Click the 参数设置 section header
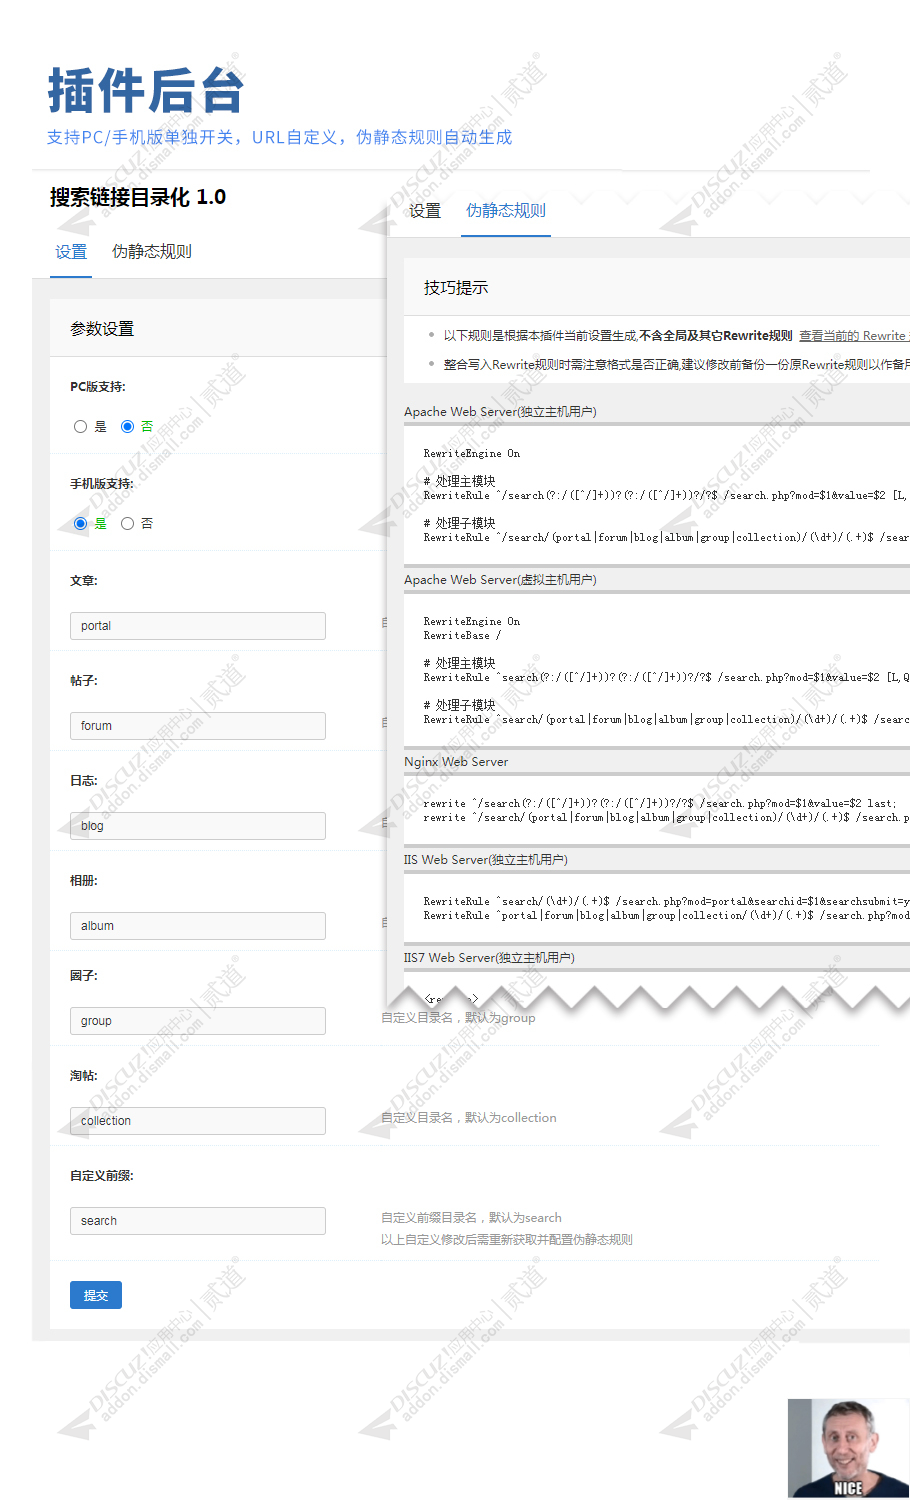Image resolution: width=910 pixels, height=1500 pixels. (x=102, y=328)
